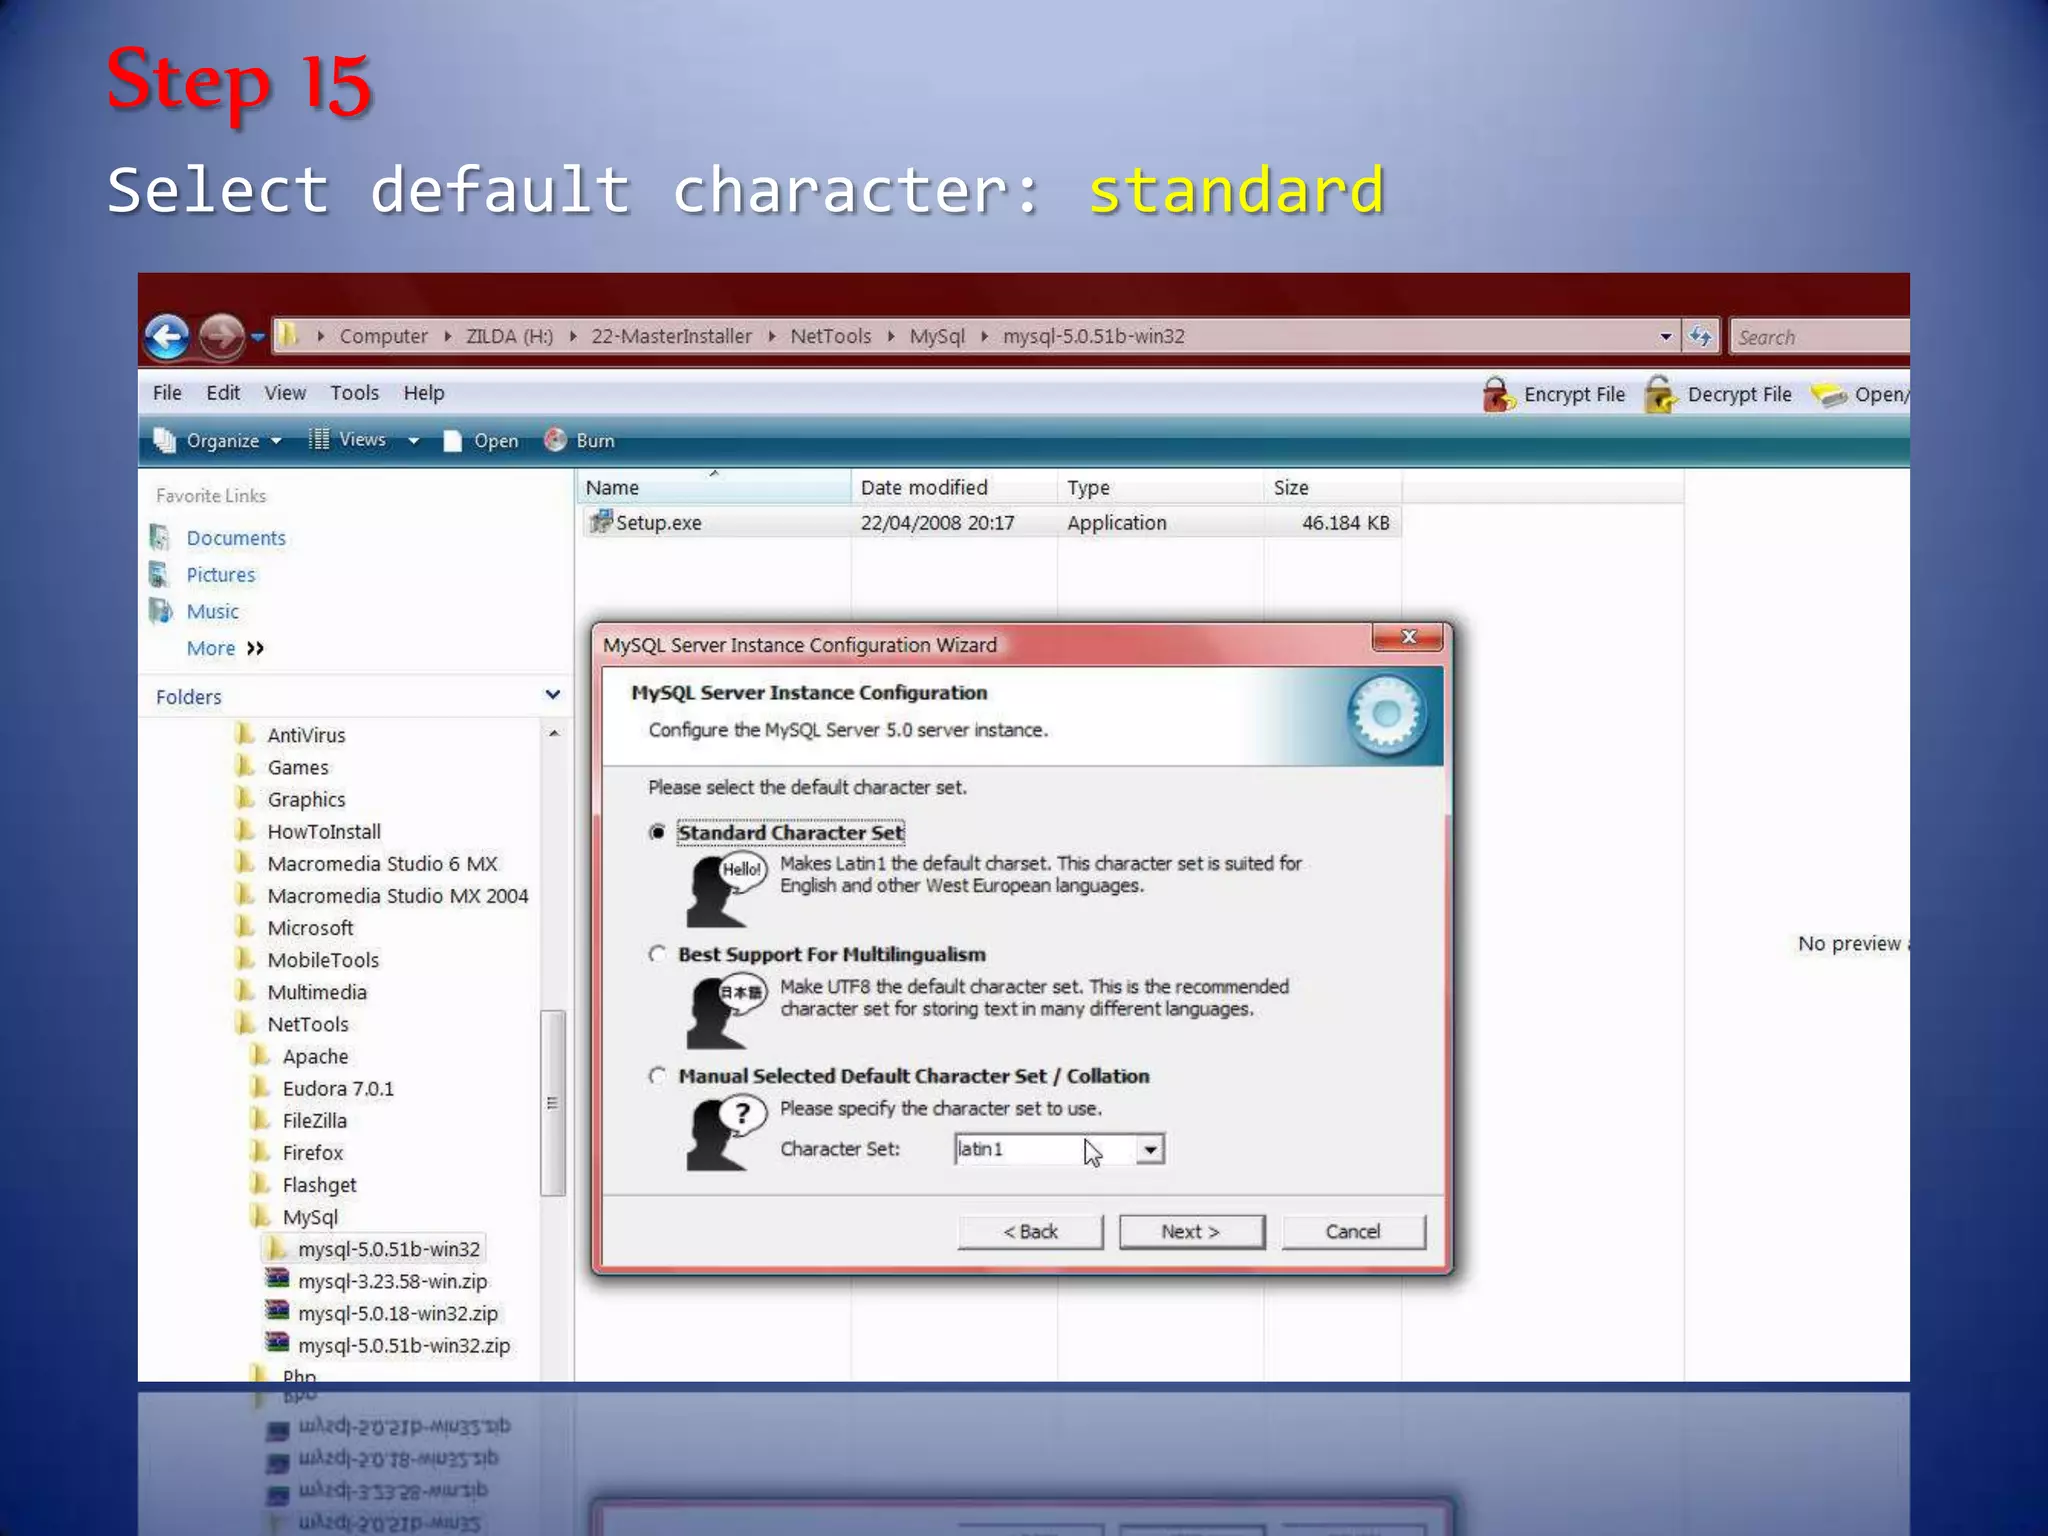Viewport: 2048px width, 1536px height.
Task: Open the Edit menu
Action: (223, 393)
